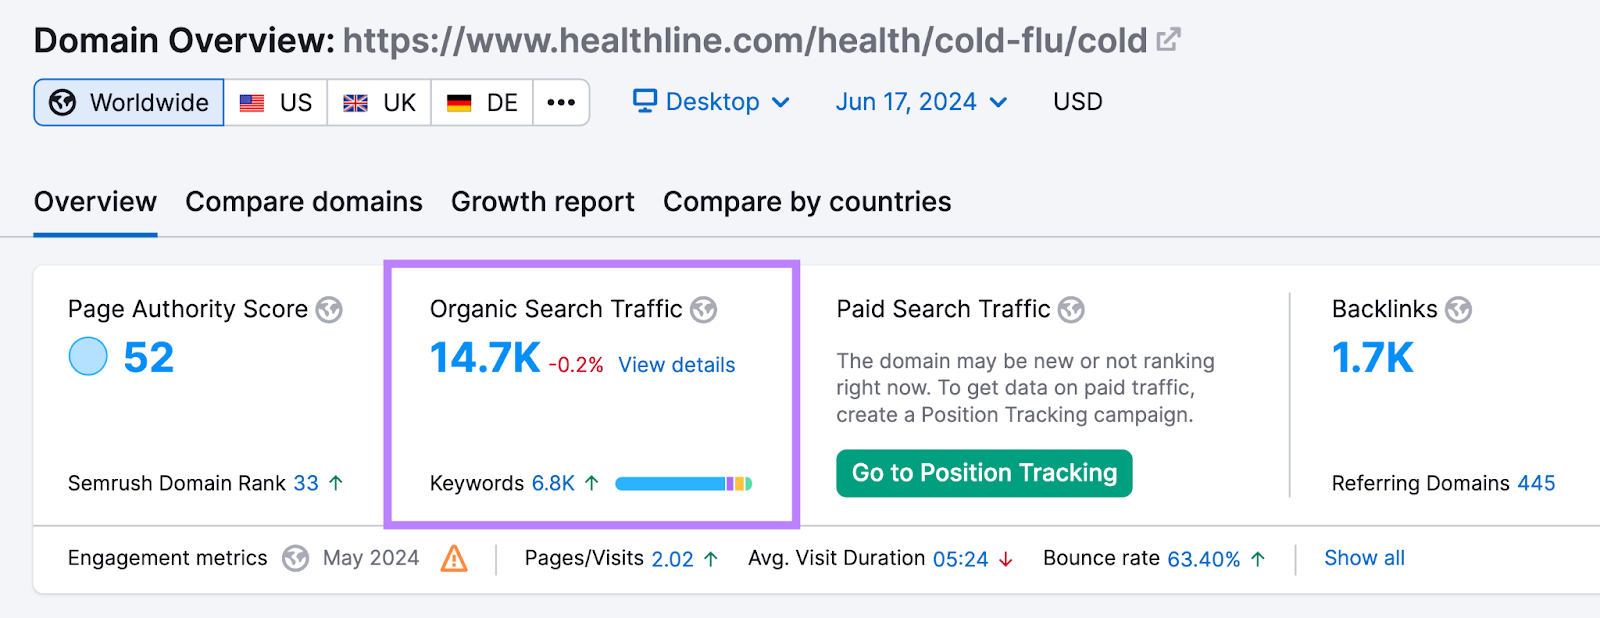Viewport: 1600px width, 618px height.
Task: Click the Organic Search Traffic info icon
Action: pyautogui.click(x=704, y=310)
